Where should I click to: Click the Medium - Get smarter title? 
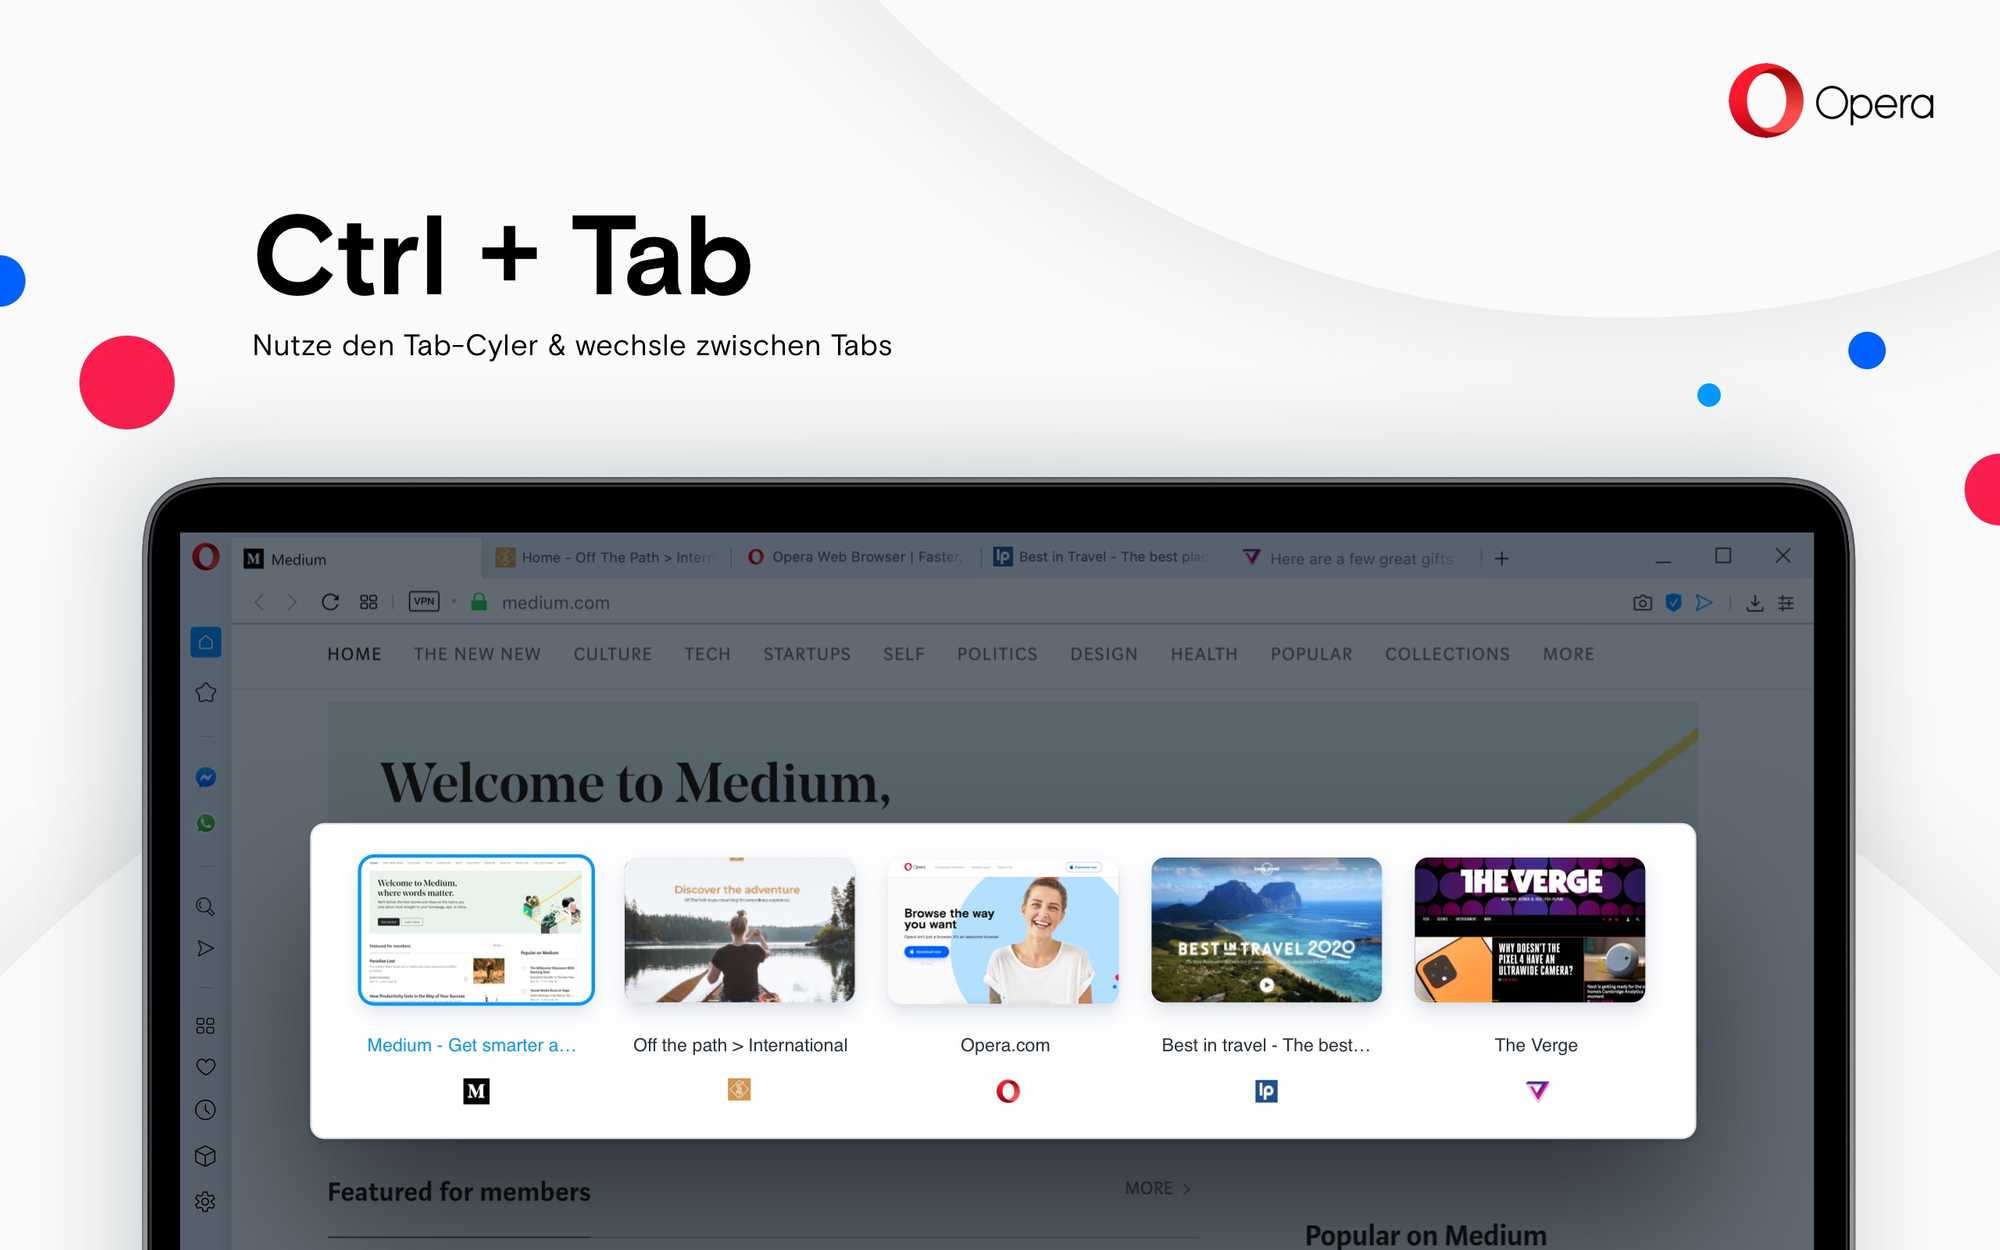pos(471,1045)
